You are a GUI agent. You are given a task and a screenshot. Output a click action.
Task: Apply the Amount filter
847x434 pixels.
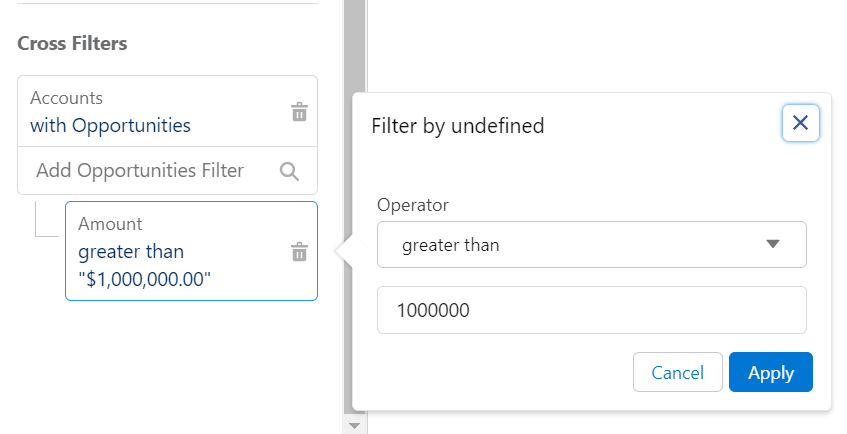(x=771, y=372)
